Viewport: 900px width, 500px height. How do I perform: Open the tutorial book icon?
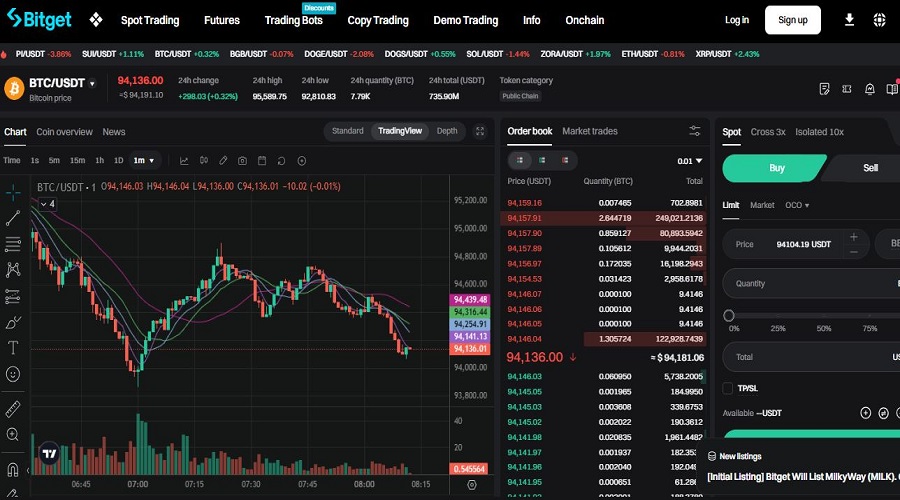click(892, 89)
